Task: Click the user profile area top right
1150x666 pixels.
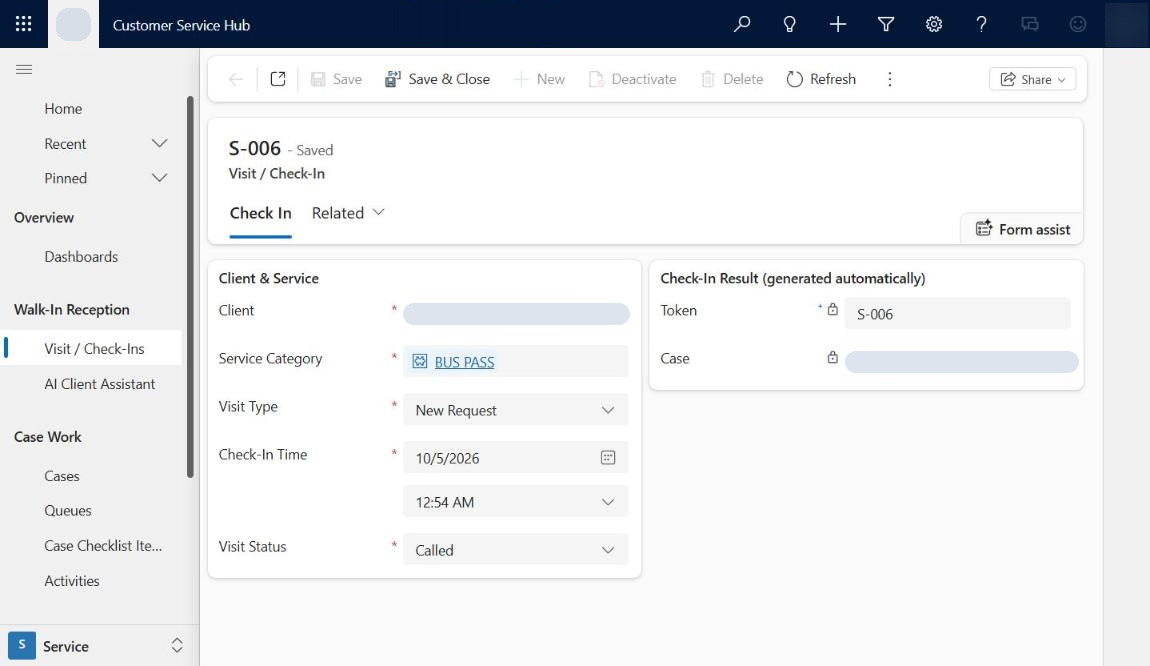Action: [x=1127, y=24]
